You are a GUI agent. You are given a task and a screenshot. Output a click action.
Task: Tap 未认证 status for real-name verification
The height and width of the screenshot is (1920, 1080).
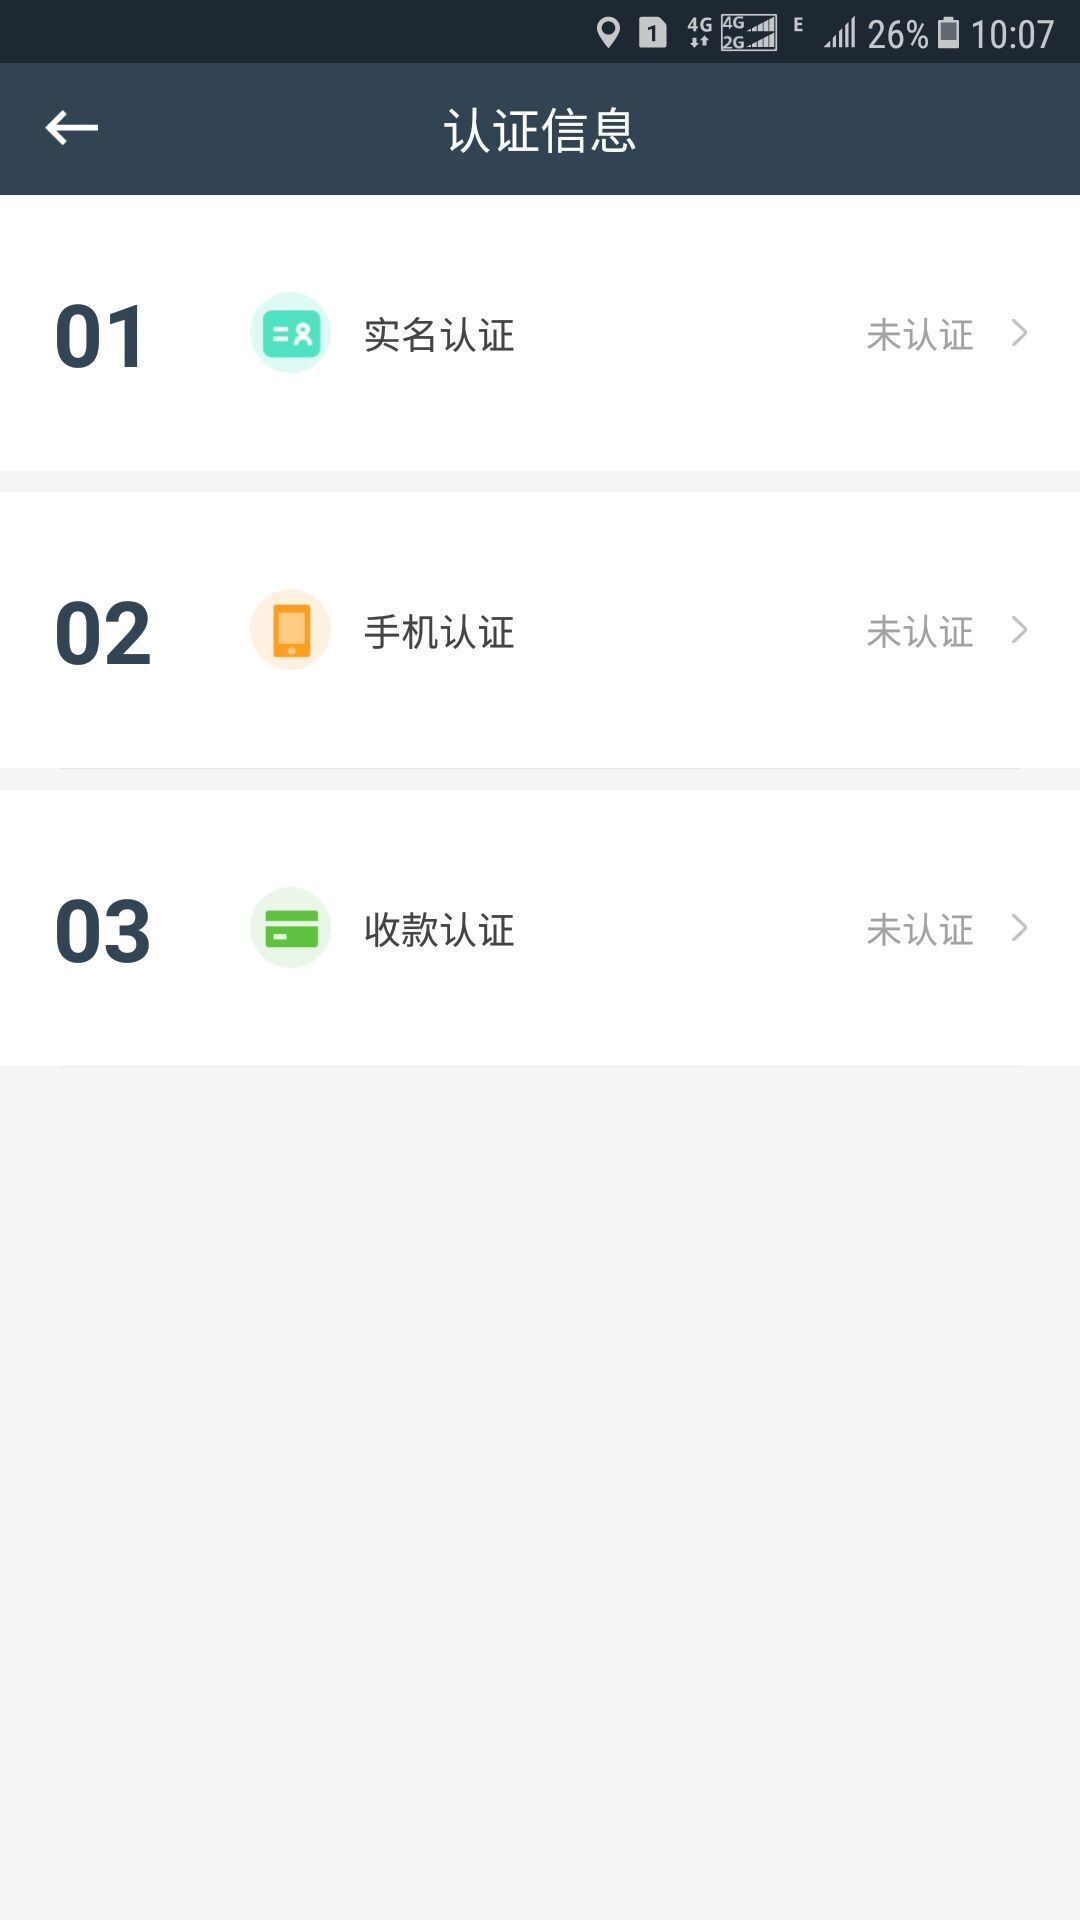(x=919, y=335)
